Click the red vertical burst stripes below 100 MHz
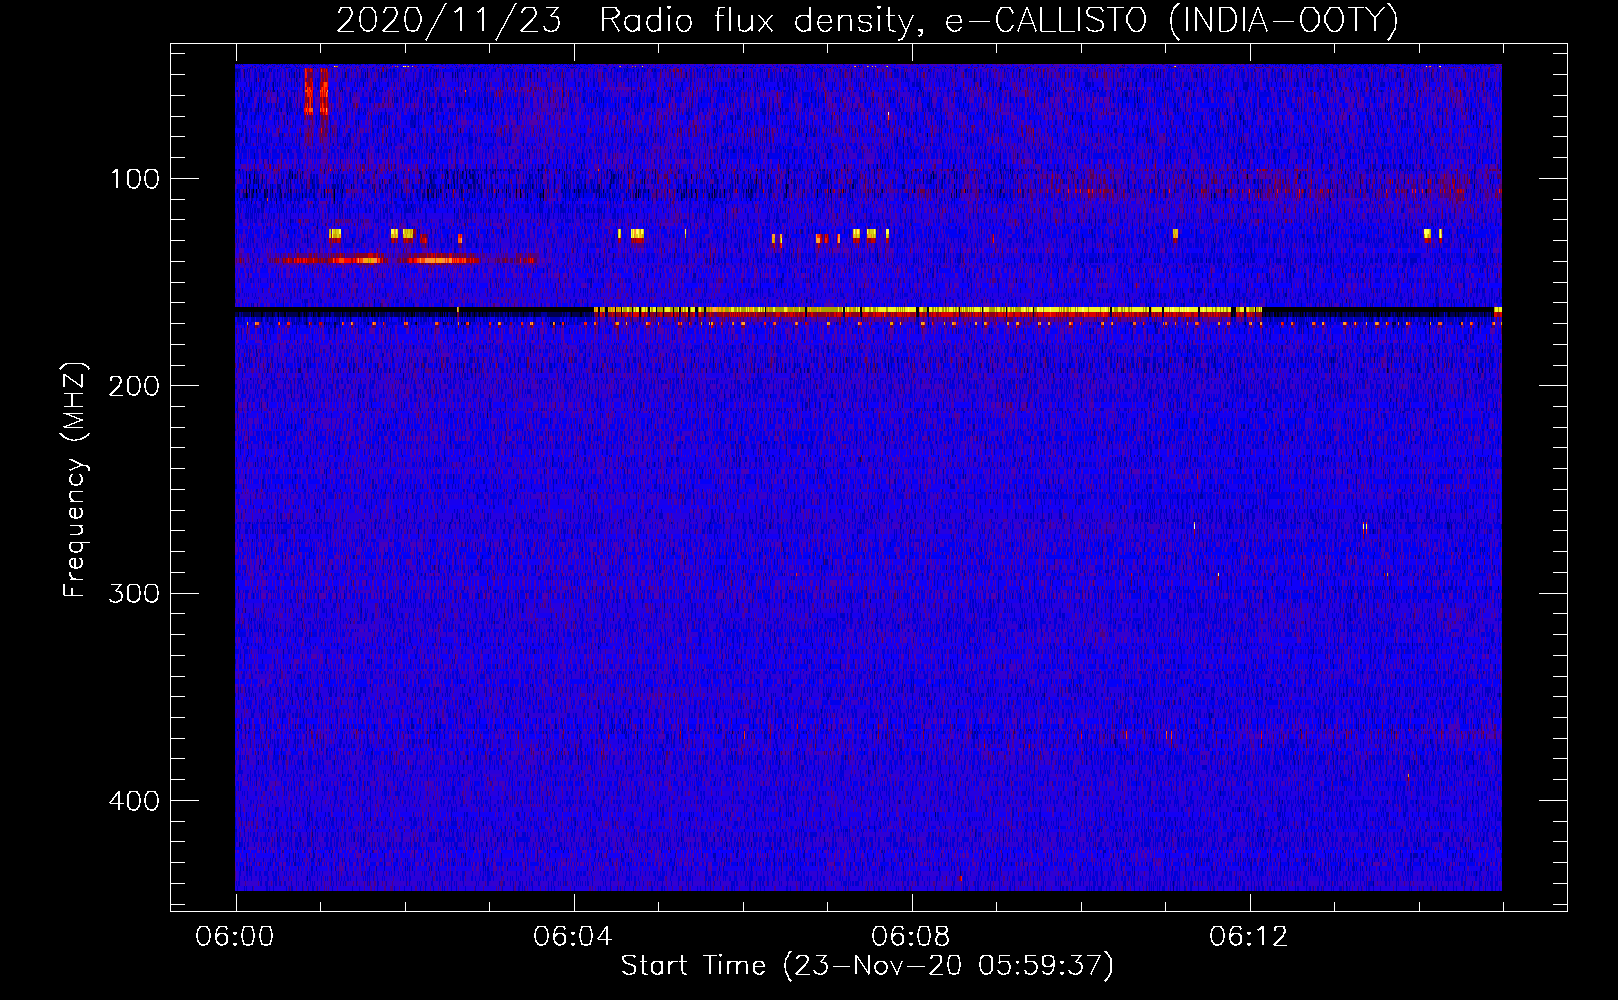 [316, 91]
